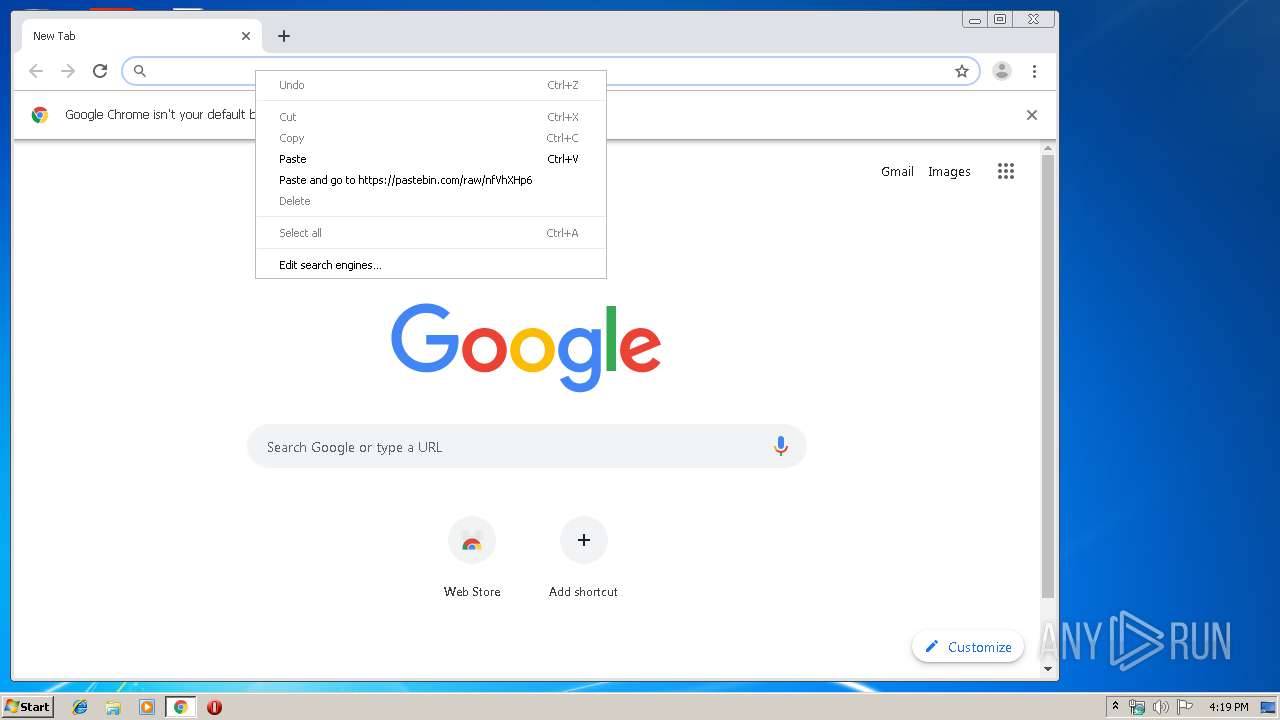Image resolution: width=1280 pixels, height=720 pixels.
Task: Open a new tab with plus button
Action: [284, 36]
